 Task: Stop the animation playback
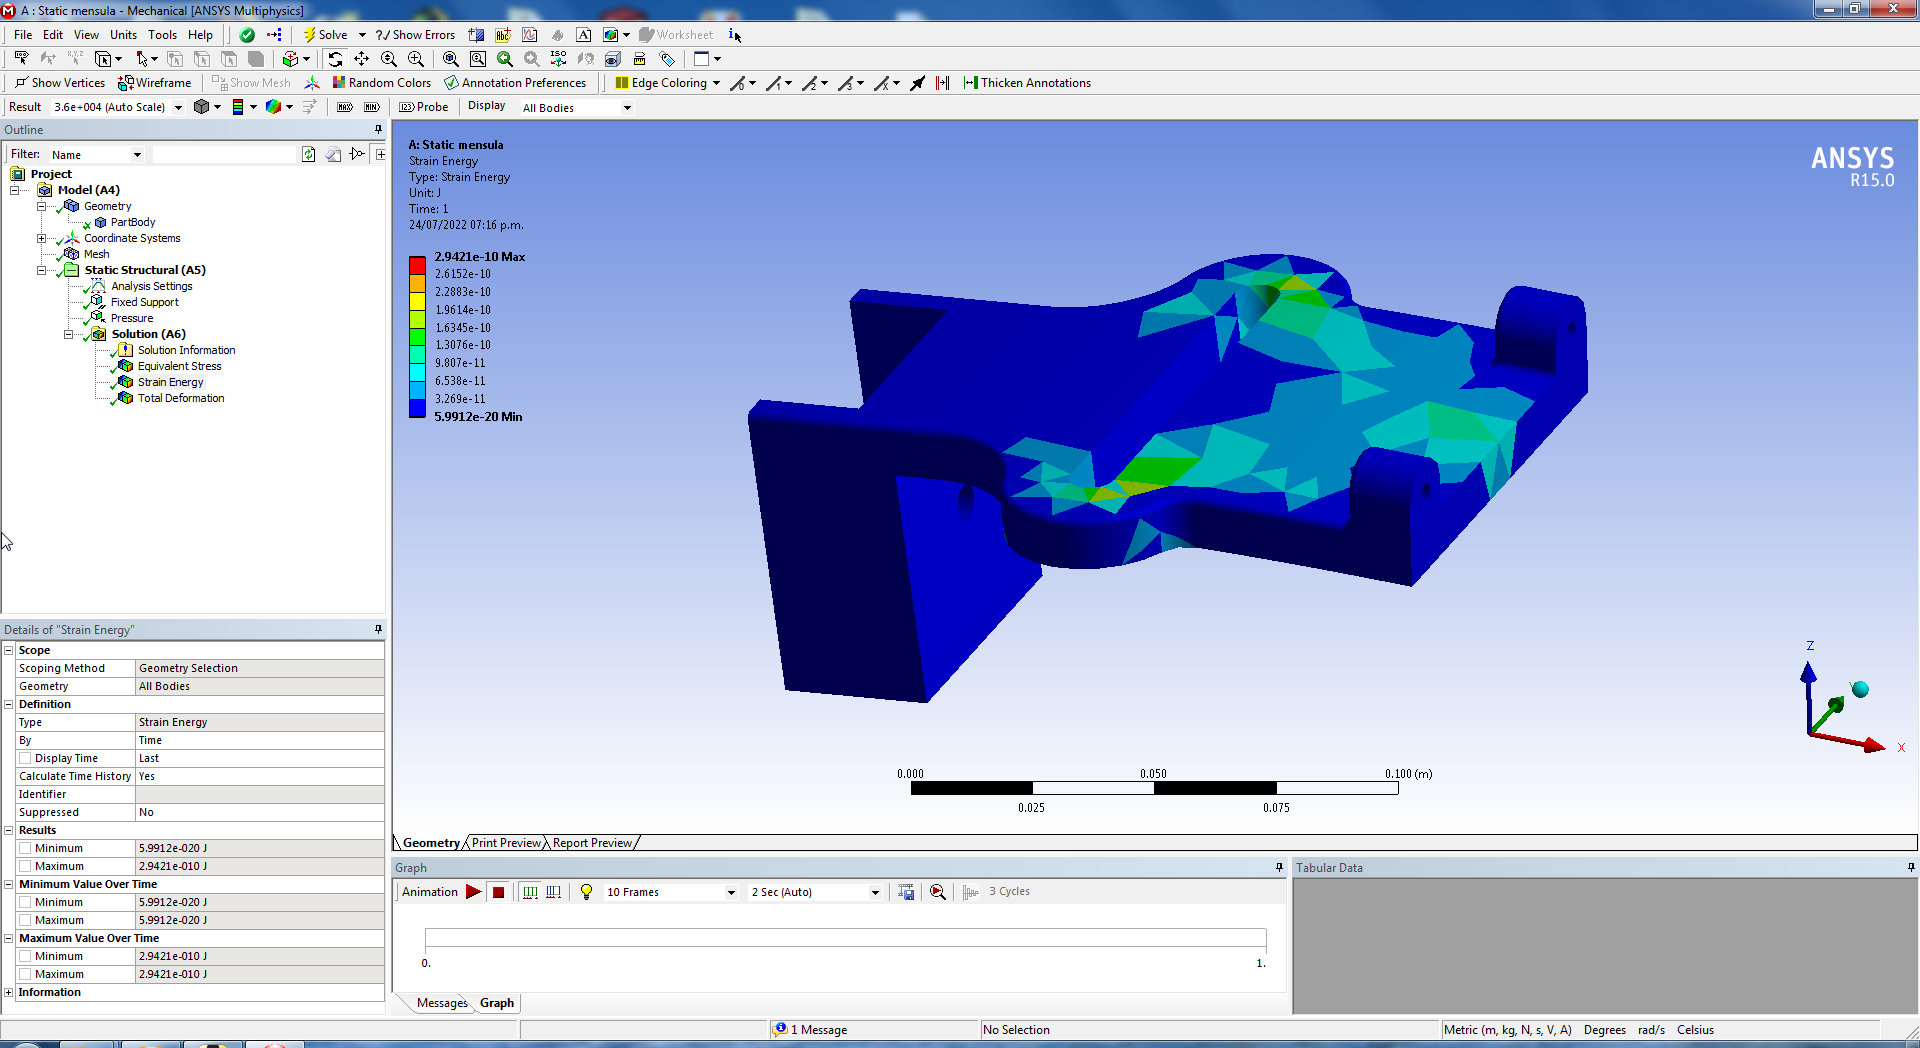498,892
